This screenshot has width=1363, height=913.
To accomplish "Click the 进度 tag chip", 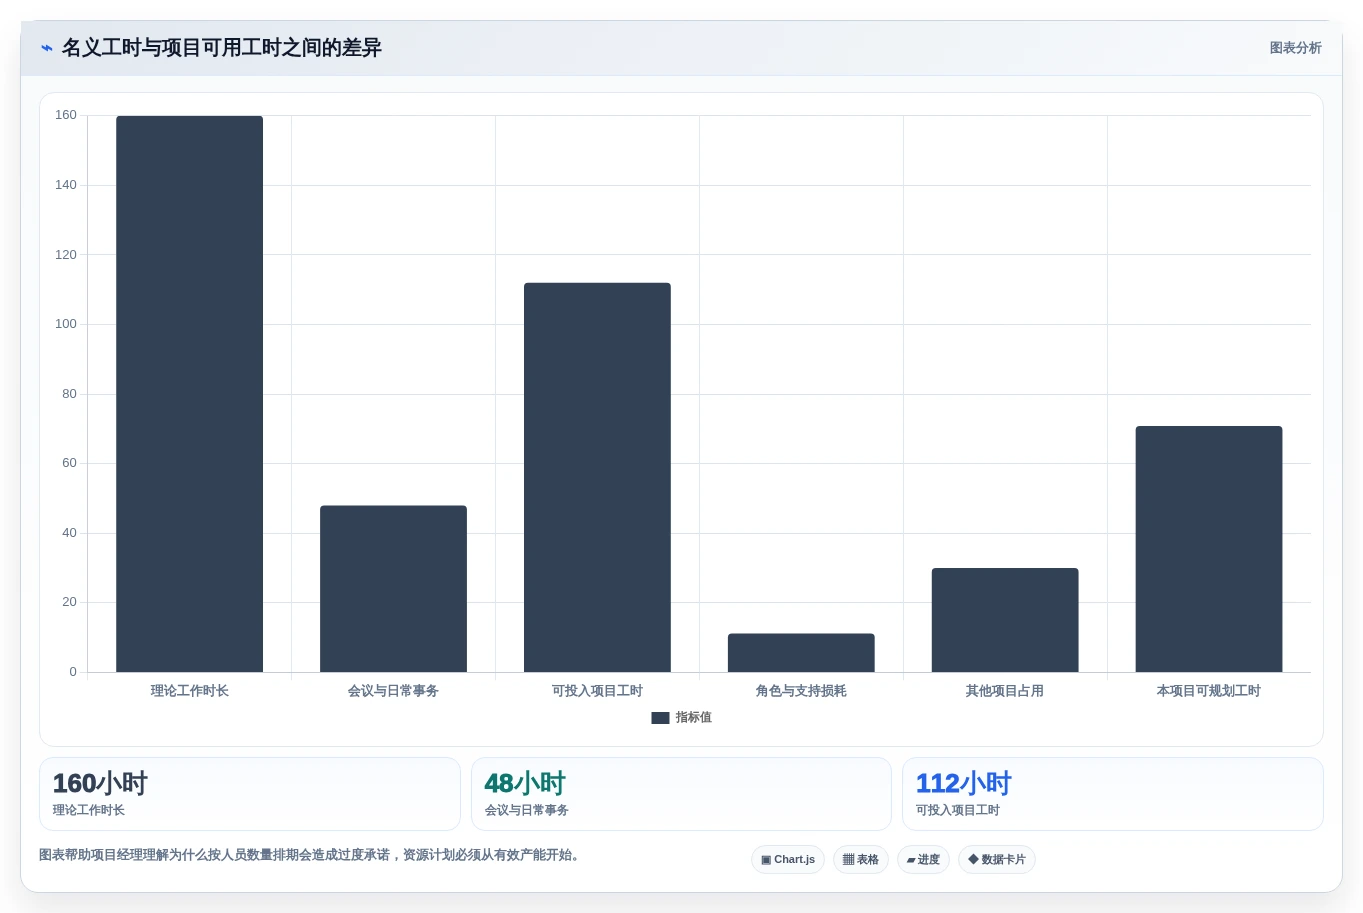I will (x=923, y=860).
